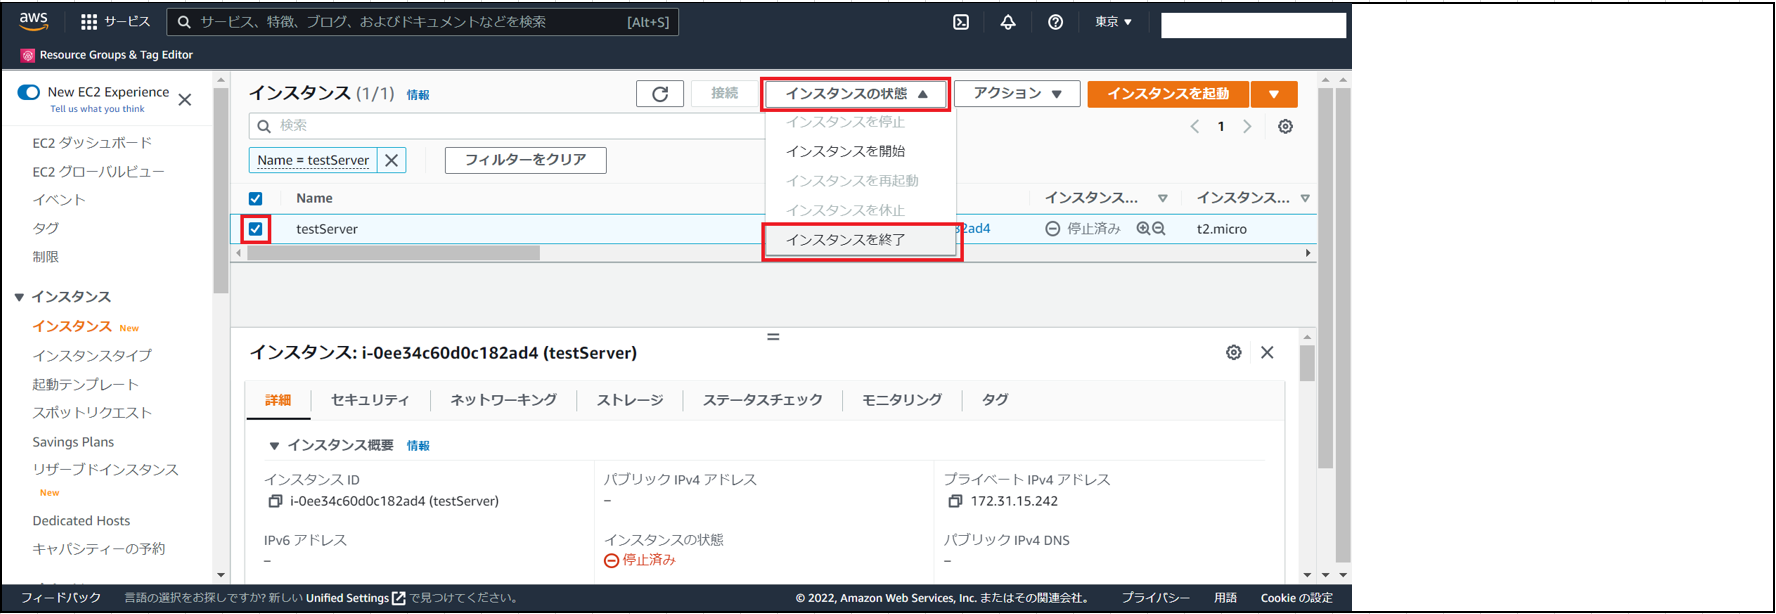Open EC2 ダッシュボード in sidebar
The image size is (1776, 614).
[x=92, y=143]
